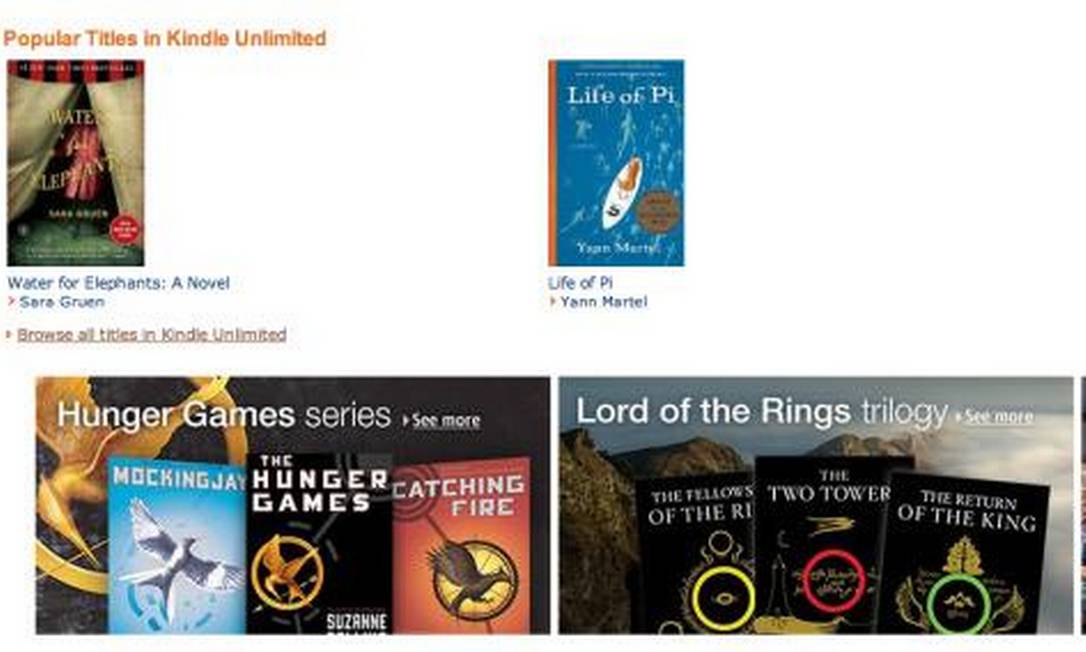Viewport: 1086px width, 652px height.
Task: Click the Popular Titles in Kindle Unlimited heading
Action: click(165, 38)
